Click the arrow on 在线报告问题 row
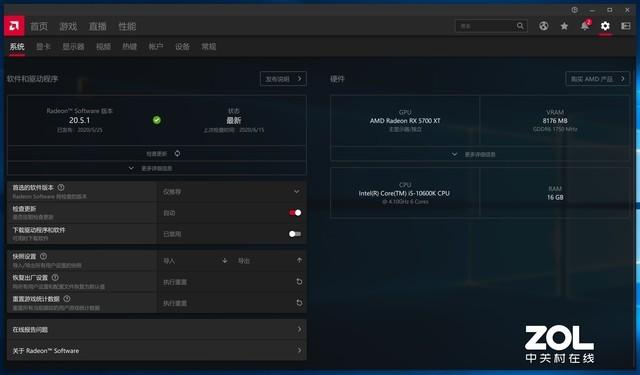 point(299,329)
